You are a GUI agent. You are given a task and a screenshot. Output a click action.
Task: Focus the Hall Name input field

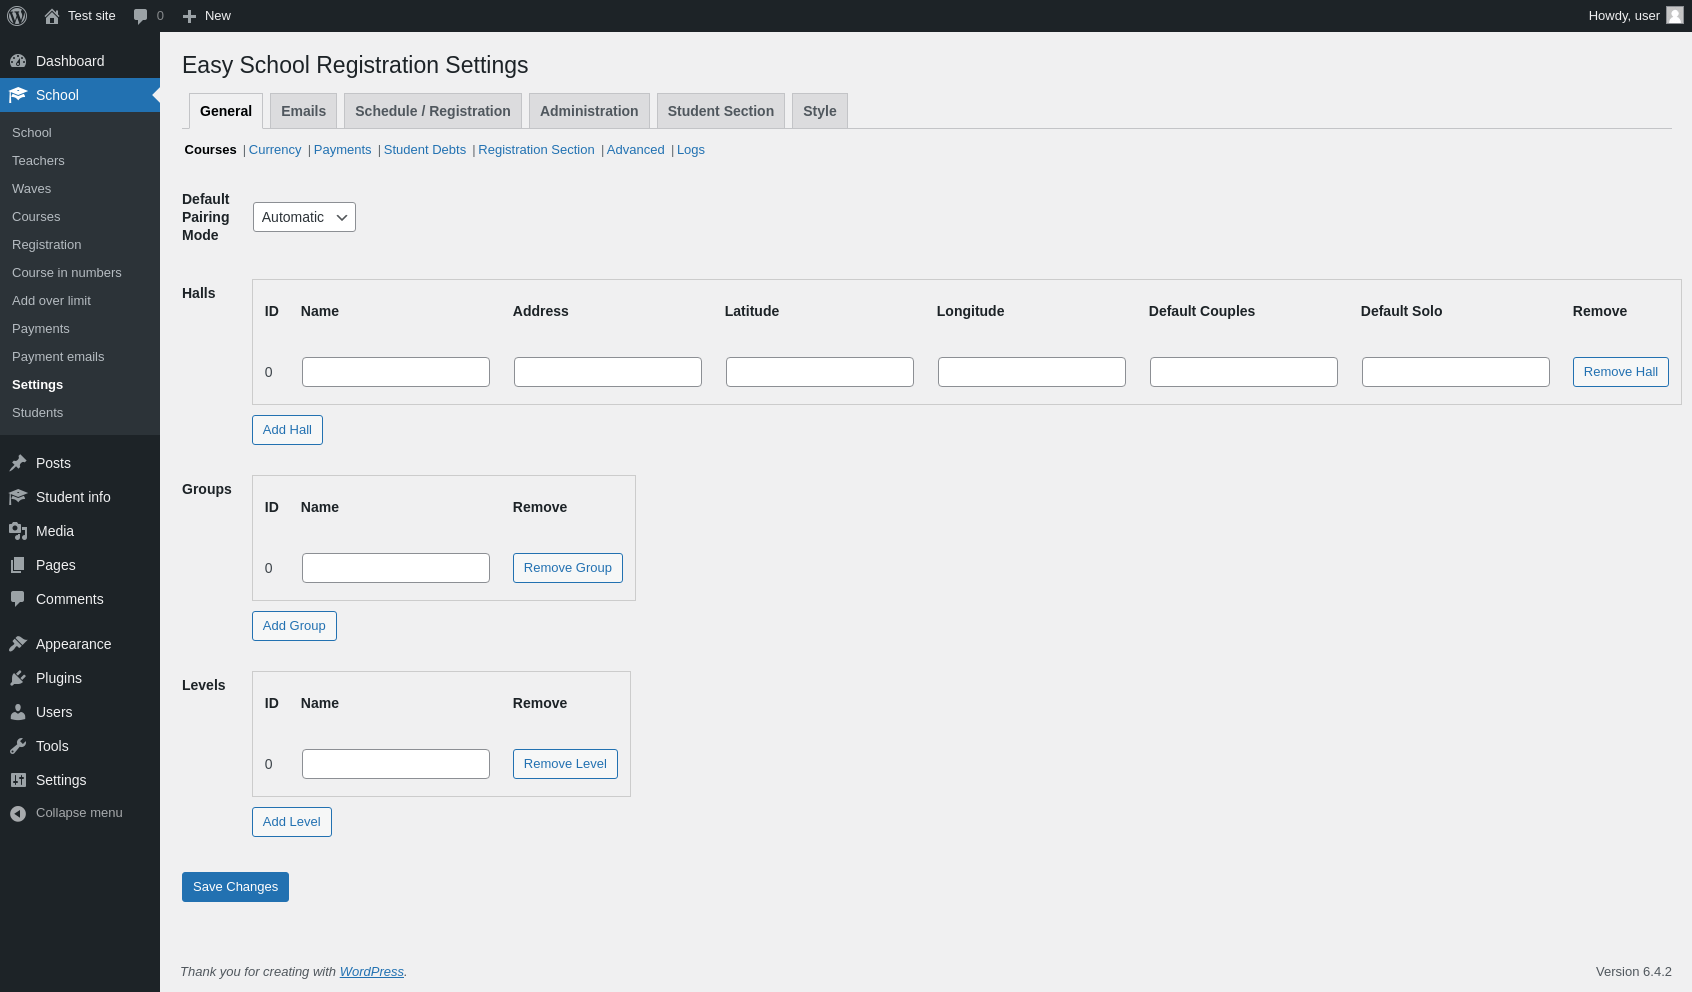point(396,372)
